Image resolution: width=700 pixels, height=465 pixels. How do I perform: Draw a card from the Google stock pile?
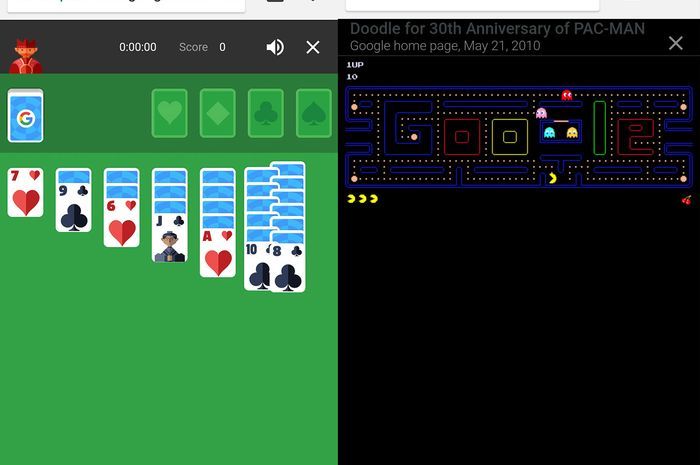tap(26, 118)
